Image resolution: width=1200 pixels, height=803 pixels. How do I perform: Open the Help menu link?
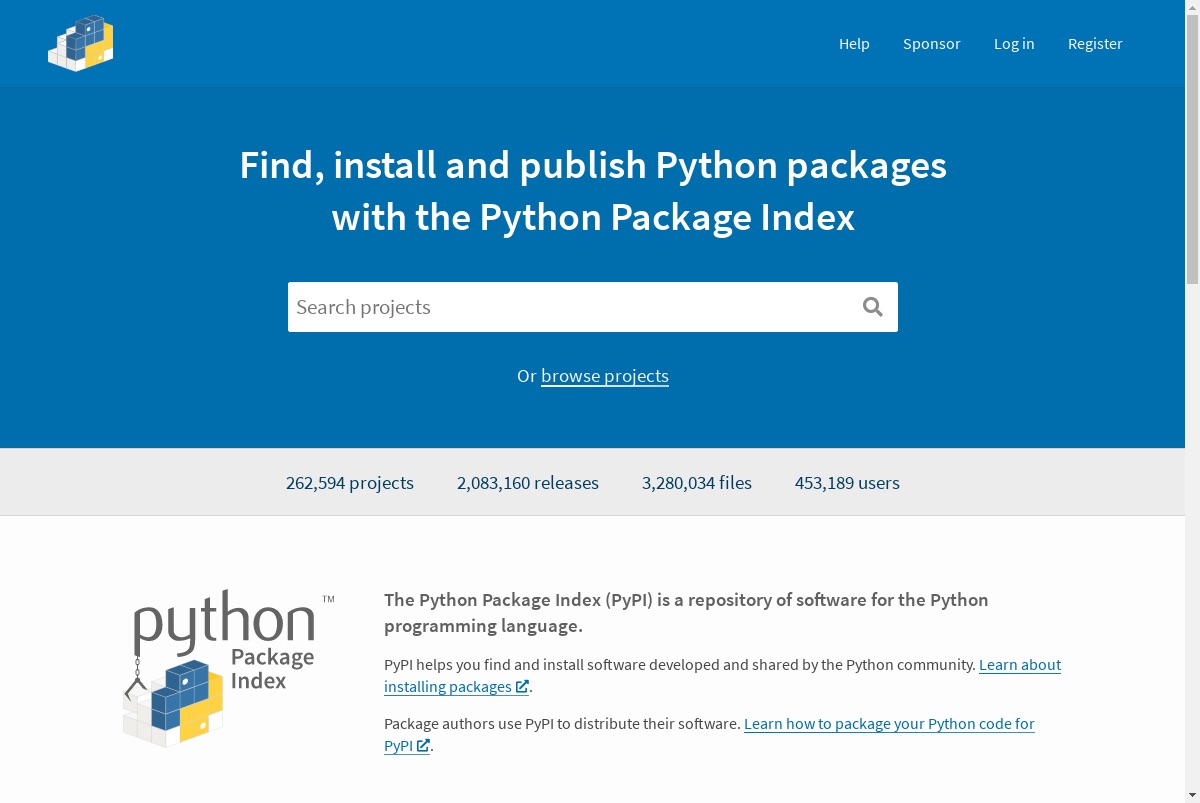click(854, 44)
